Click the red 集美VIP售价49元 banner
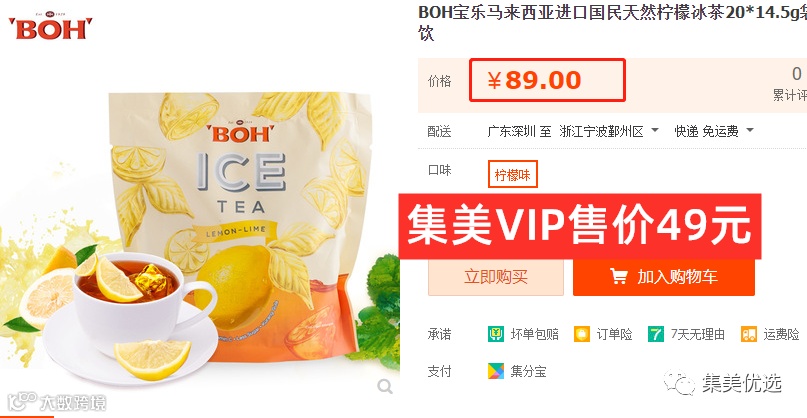 click(580, 226)
